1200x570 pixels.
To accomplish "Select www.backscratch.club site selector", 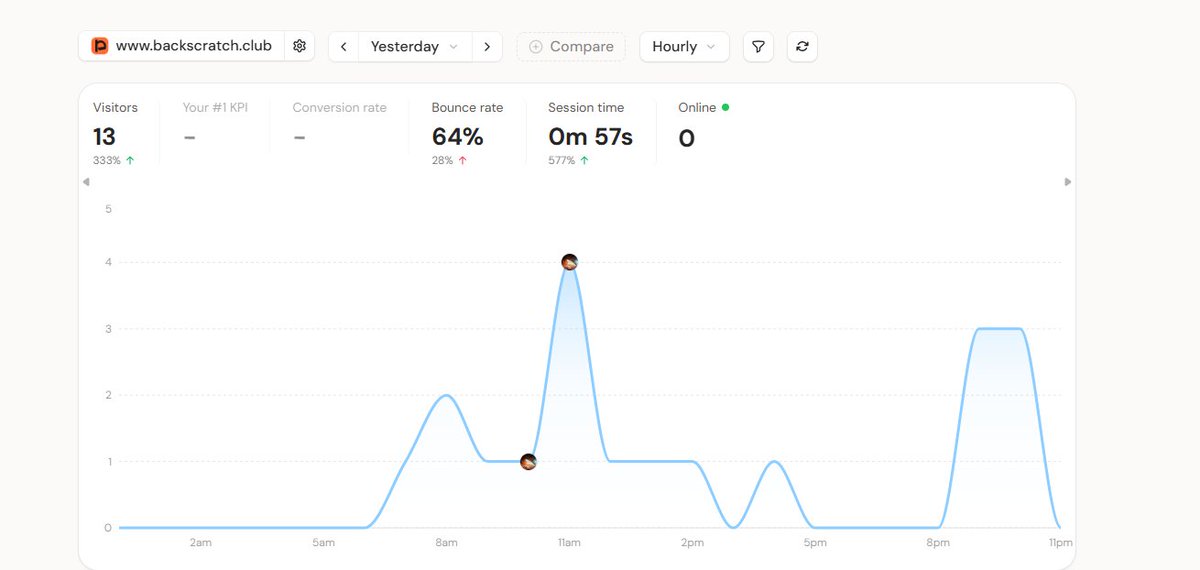I will coord(182,46).
